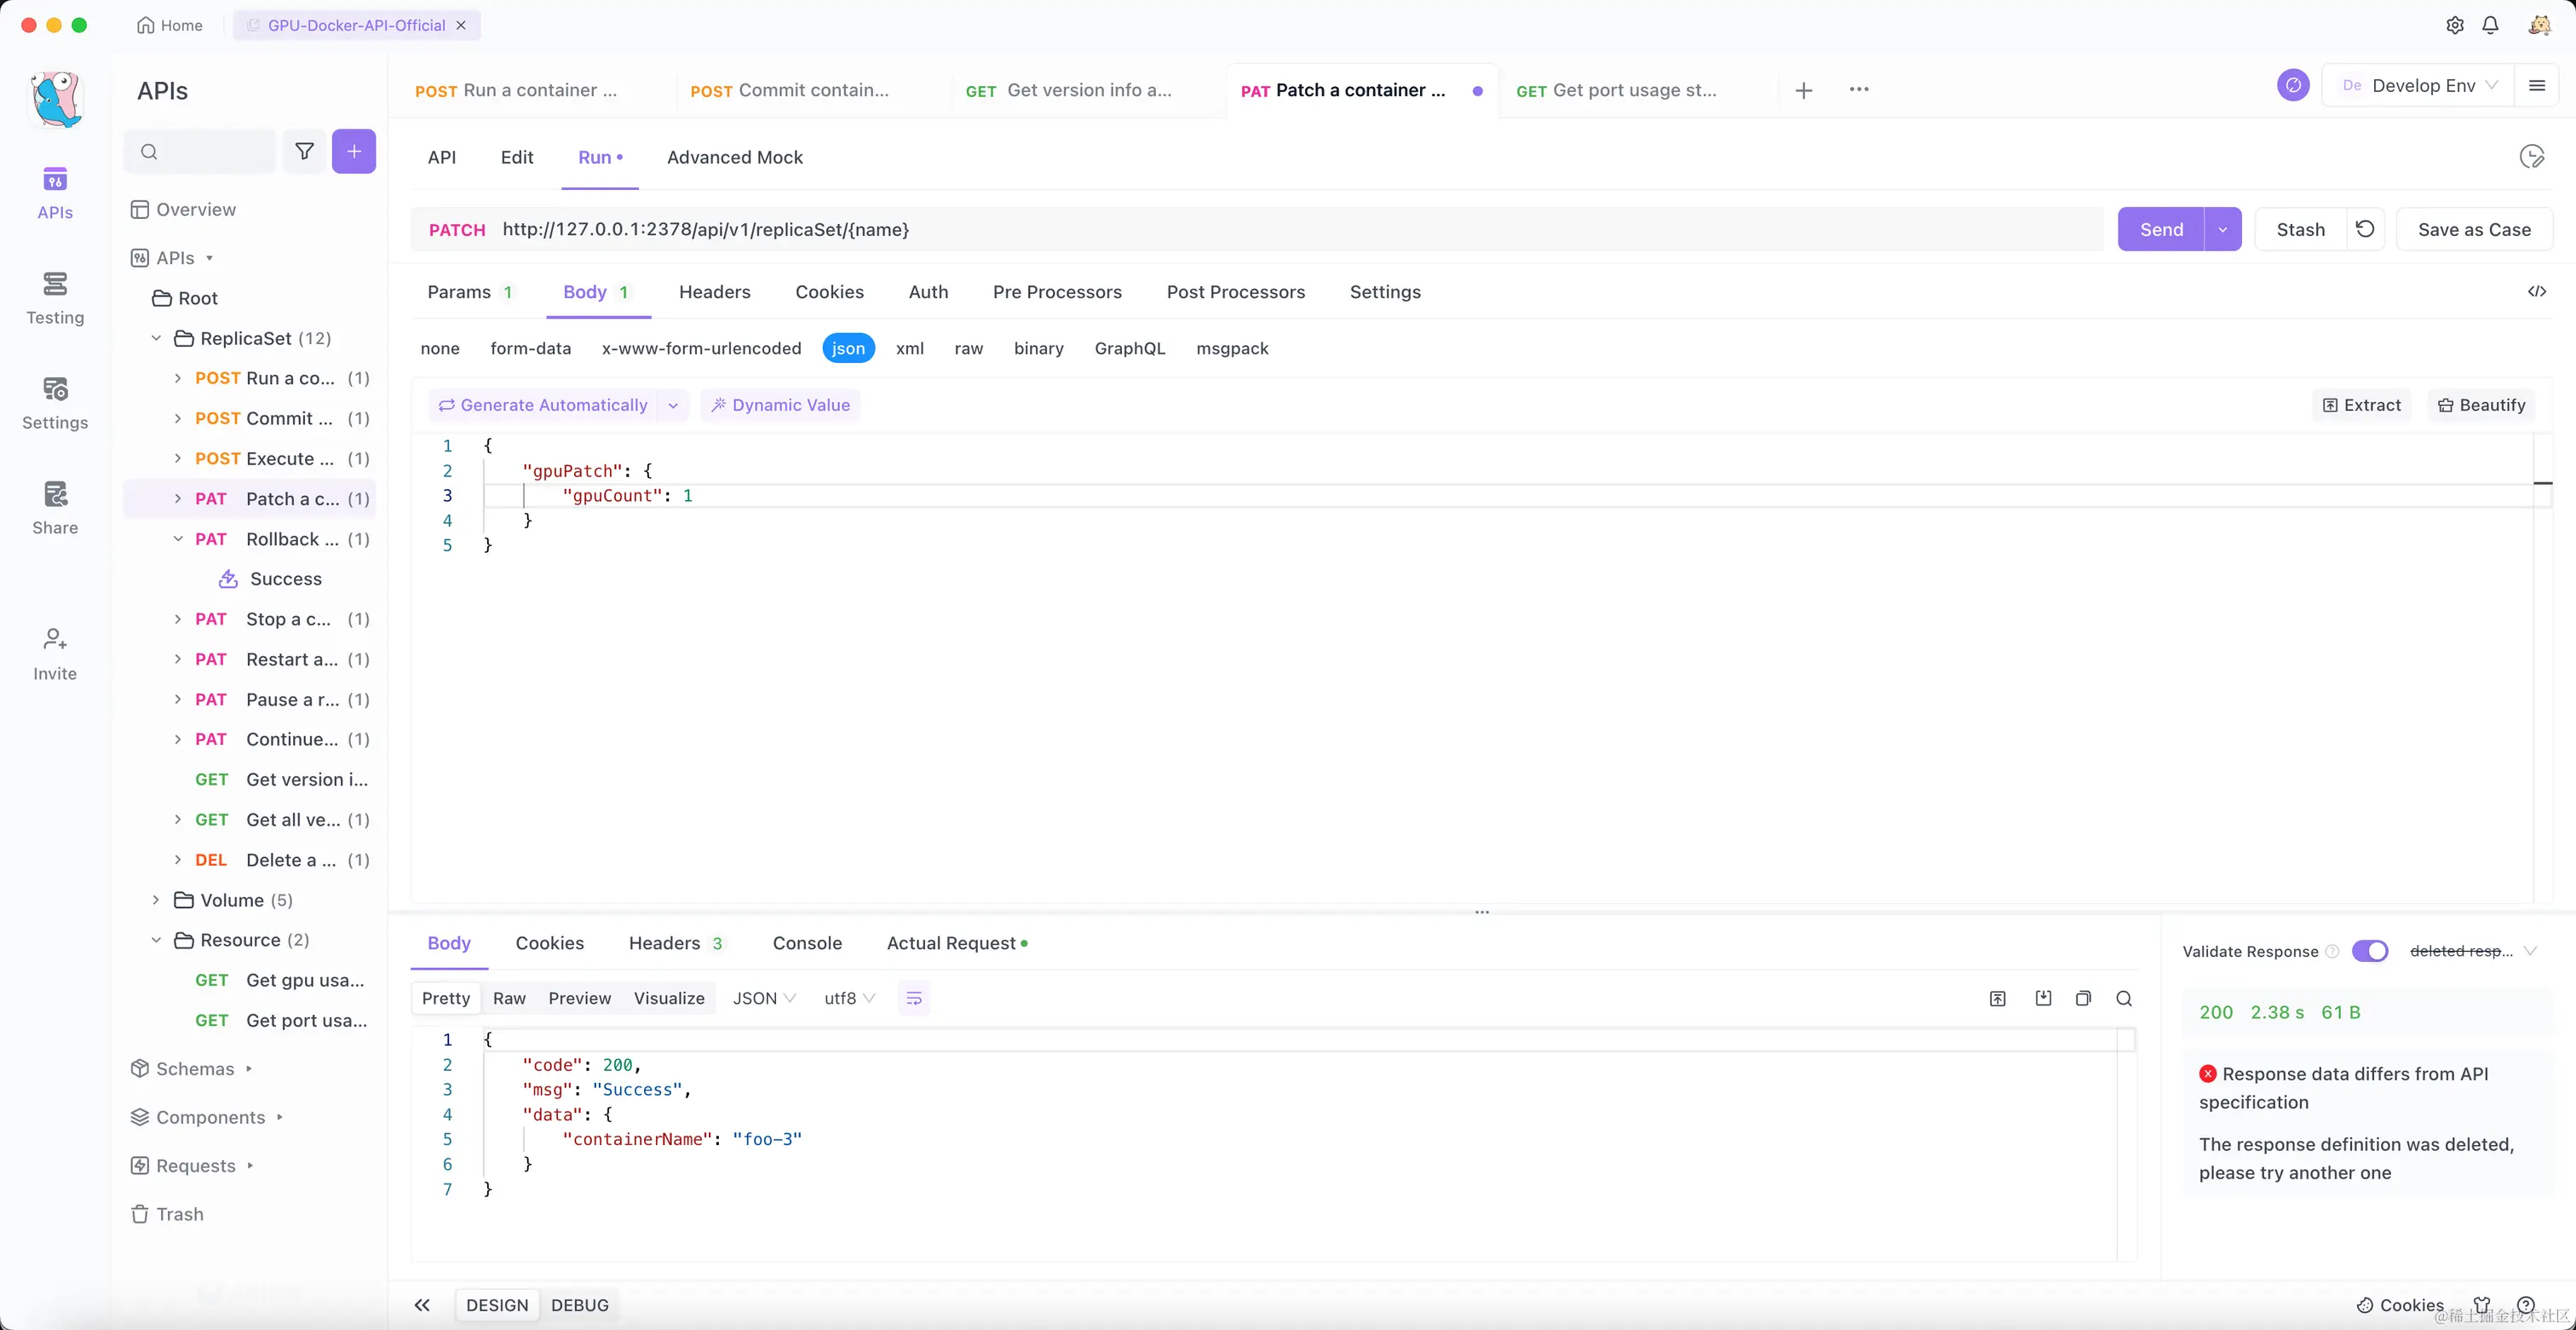Image resolution: width=2576 pixels, height=1330 pixels.
Task: Open the generate code icon
Action: pyautogui.click(x=2537, y=291)
